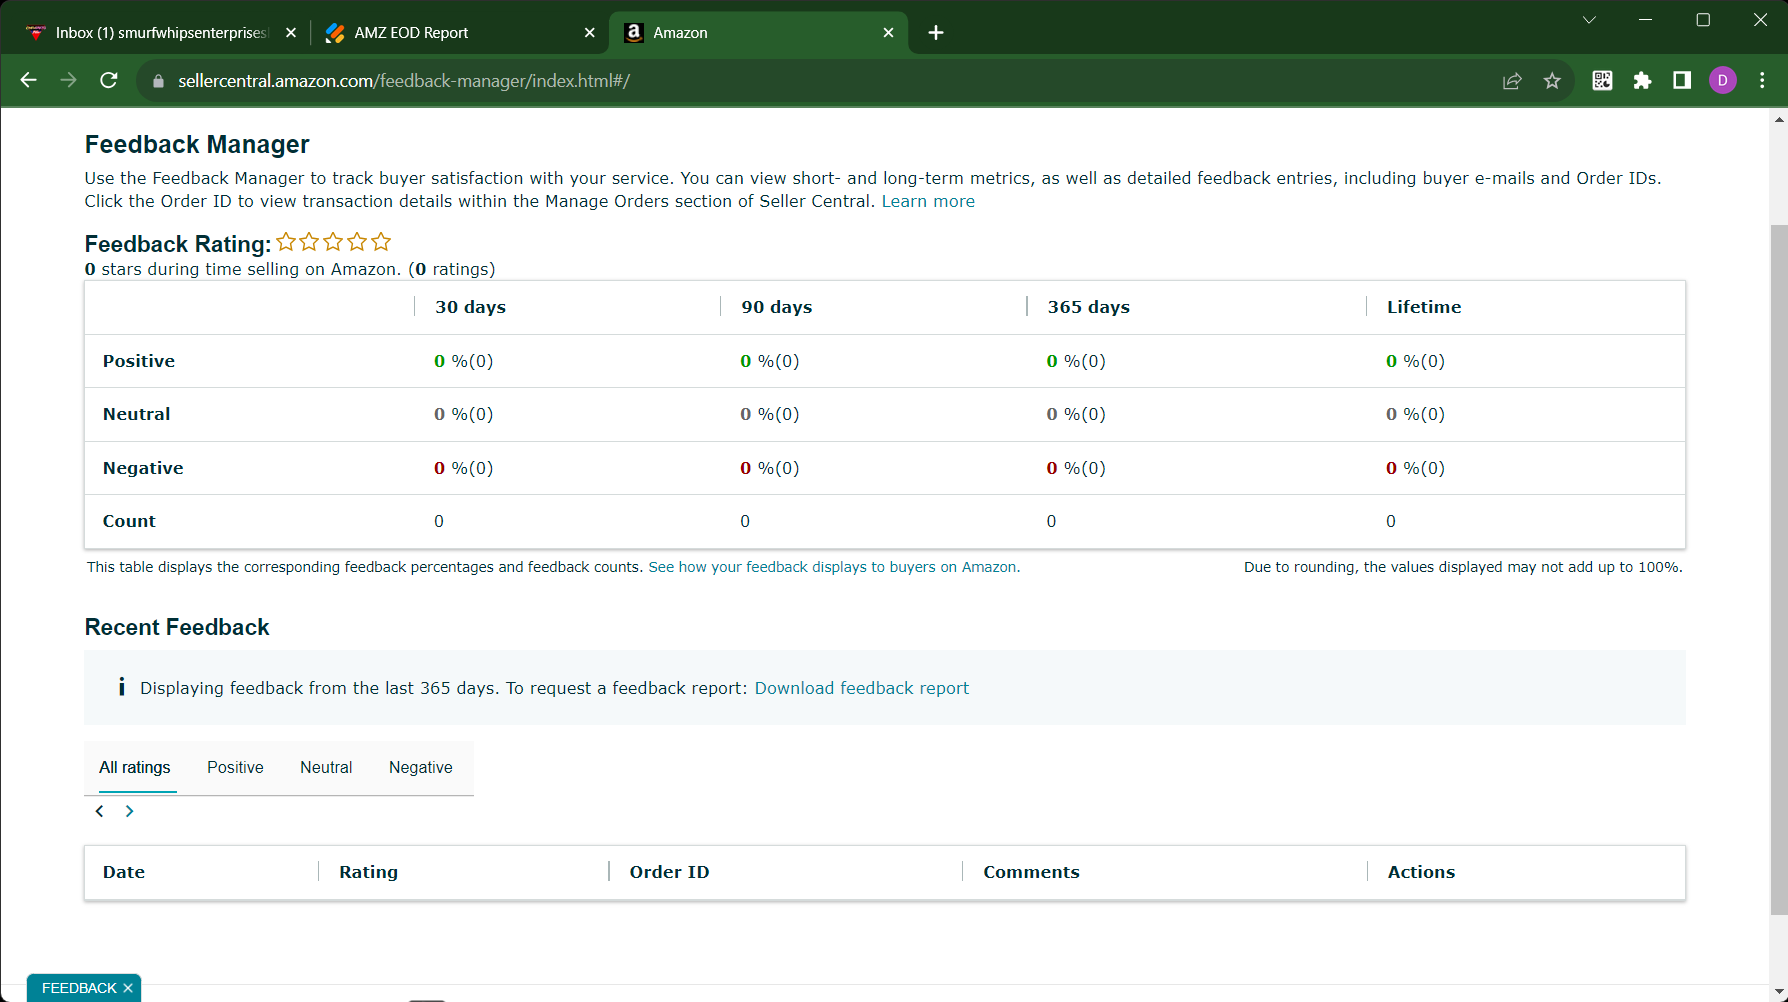
Task: Close the Inbox mail tab
Action: pos(291,33)
